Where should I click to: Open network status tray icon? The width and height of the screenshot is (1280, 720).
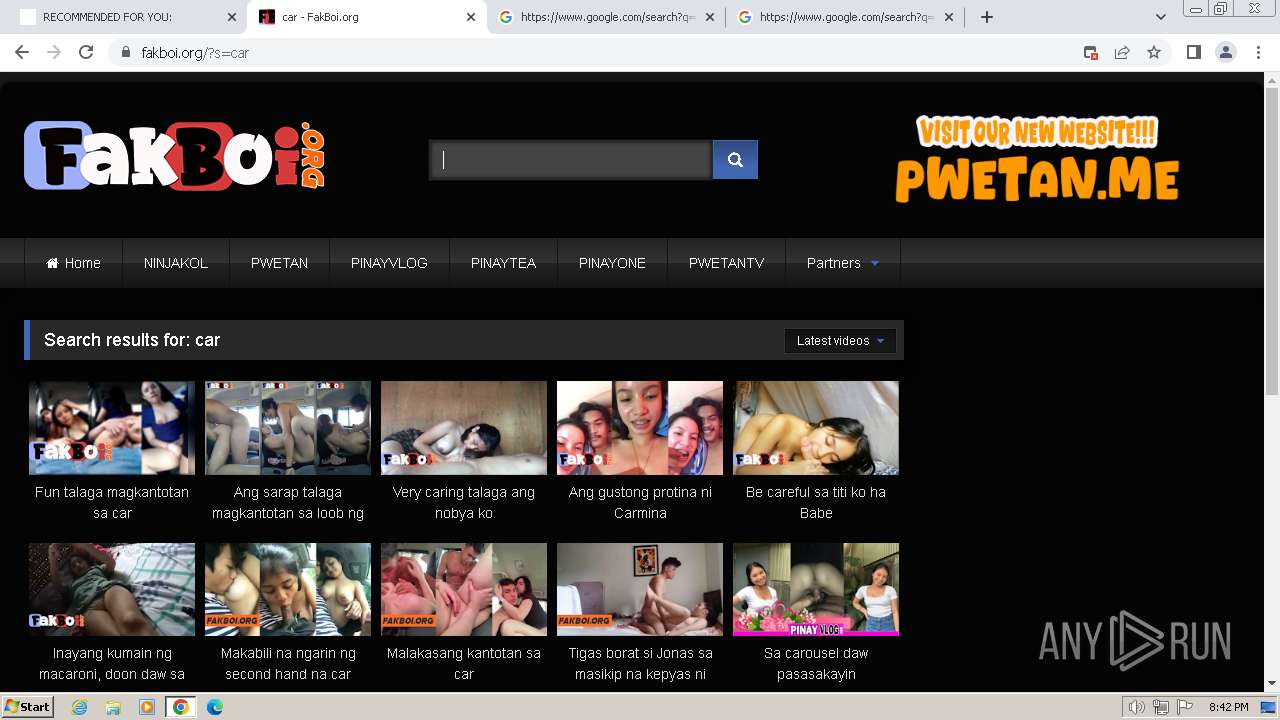point(1161,707)
